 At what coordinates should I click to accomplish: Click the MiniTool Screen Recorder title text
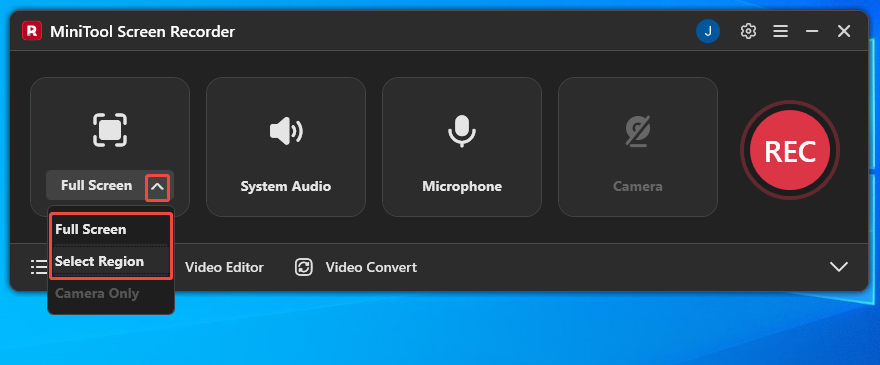(143, 31)
